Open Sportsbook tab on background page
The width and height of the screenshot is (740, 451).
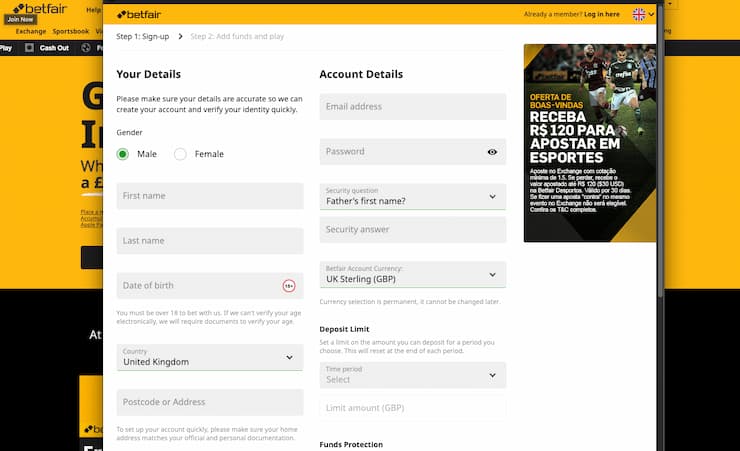[x=71, y=31]
